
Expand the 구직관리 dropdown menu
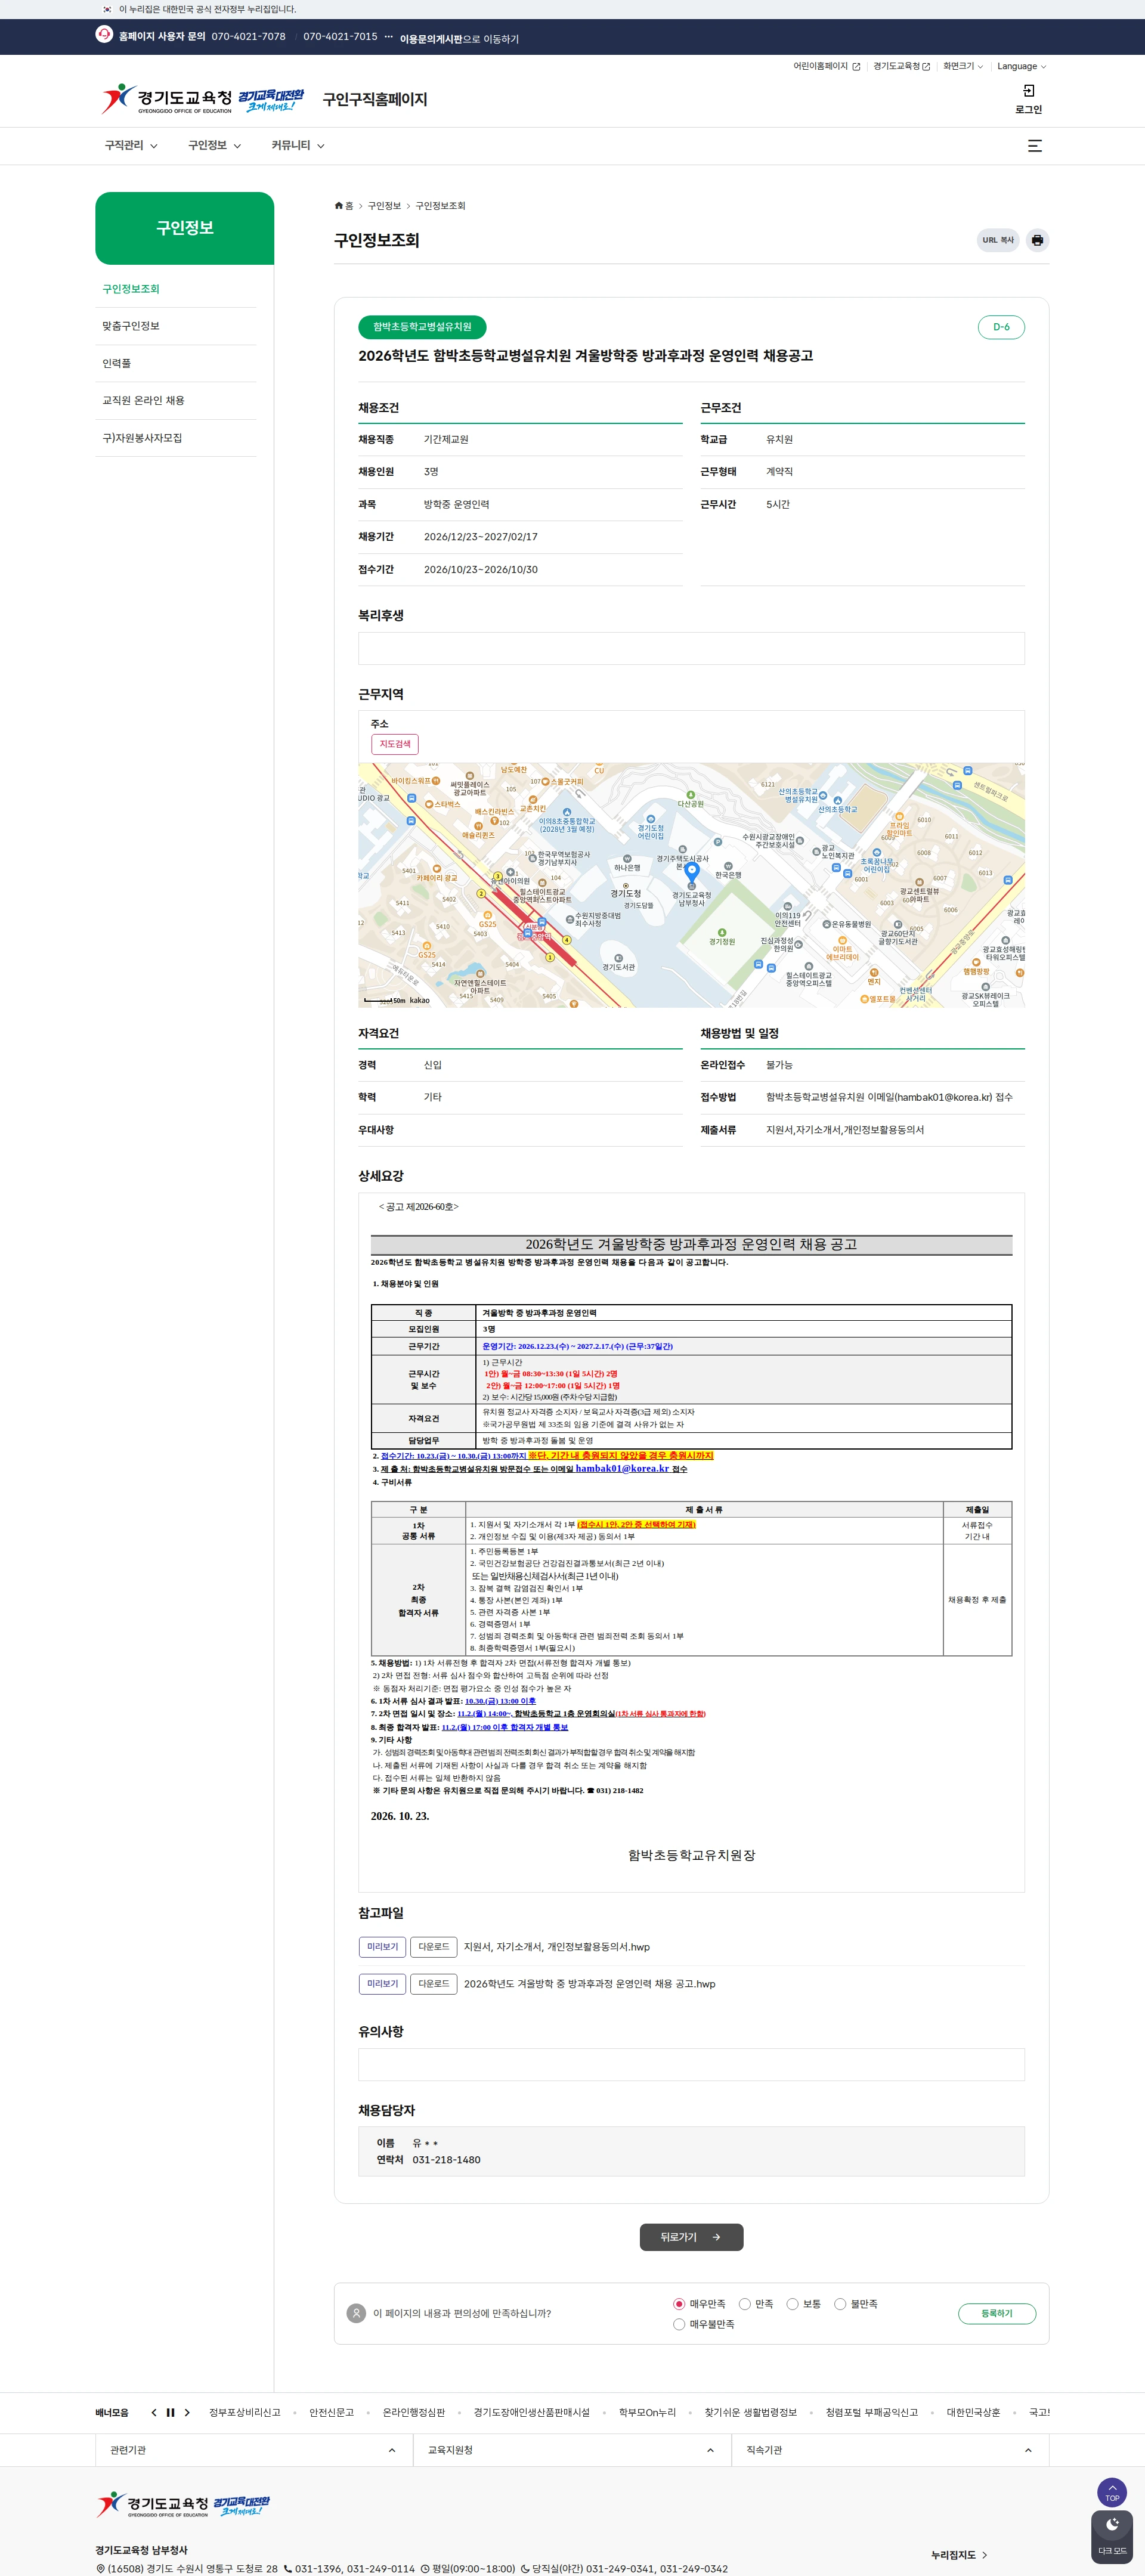click(x=131, y=146)
